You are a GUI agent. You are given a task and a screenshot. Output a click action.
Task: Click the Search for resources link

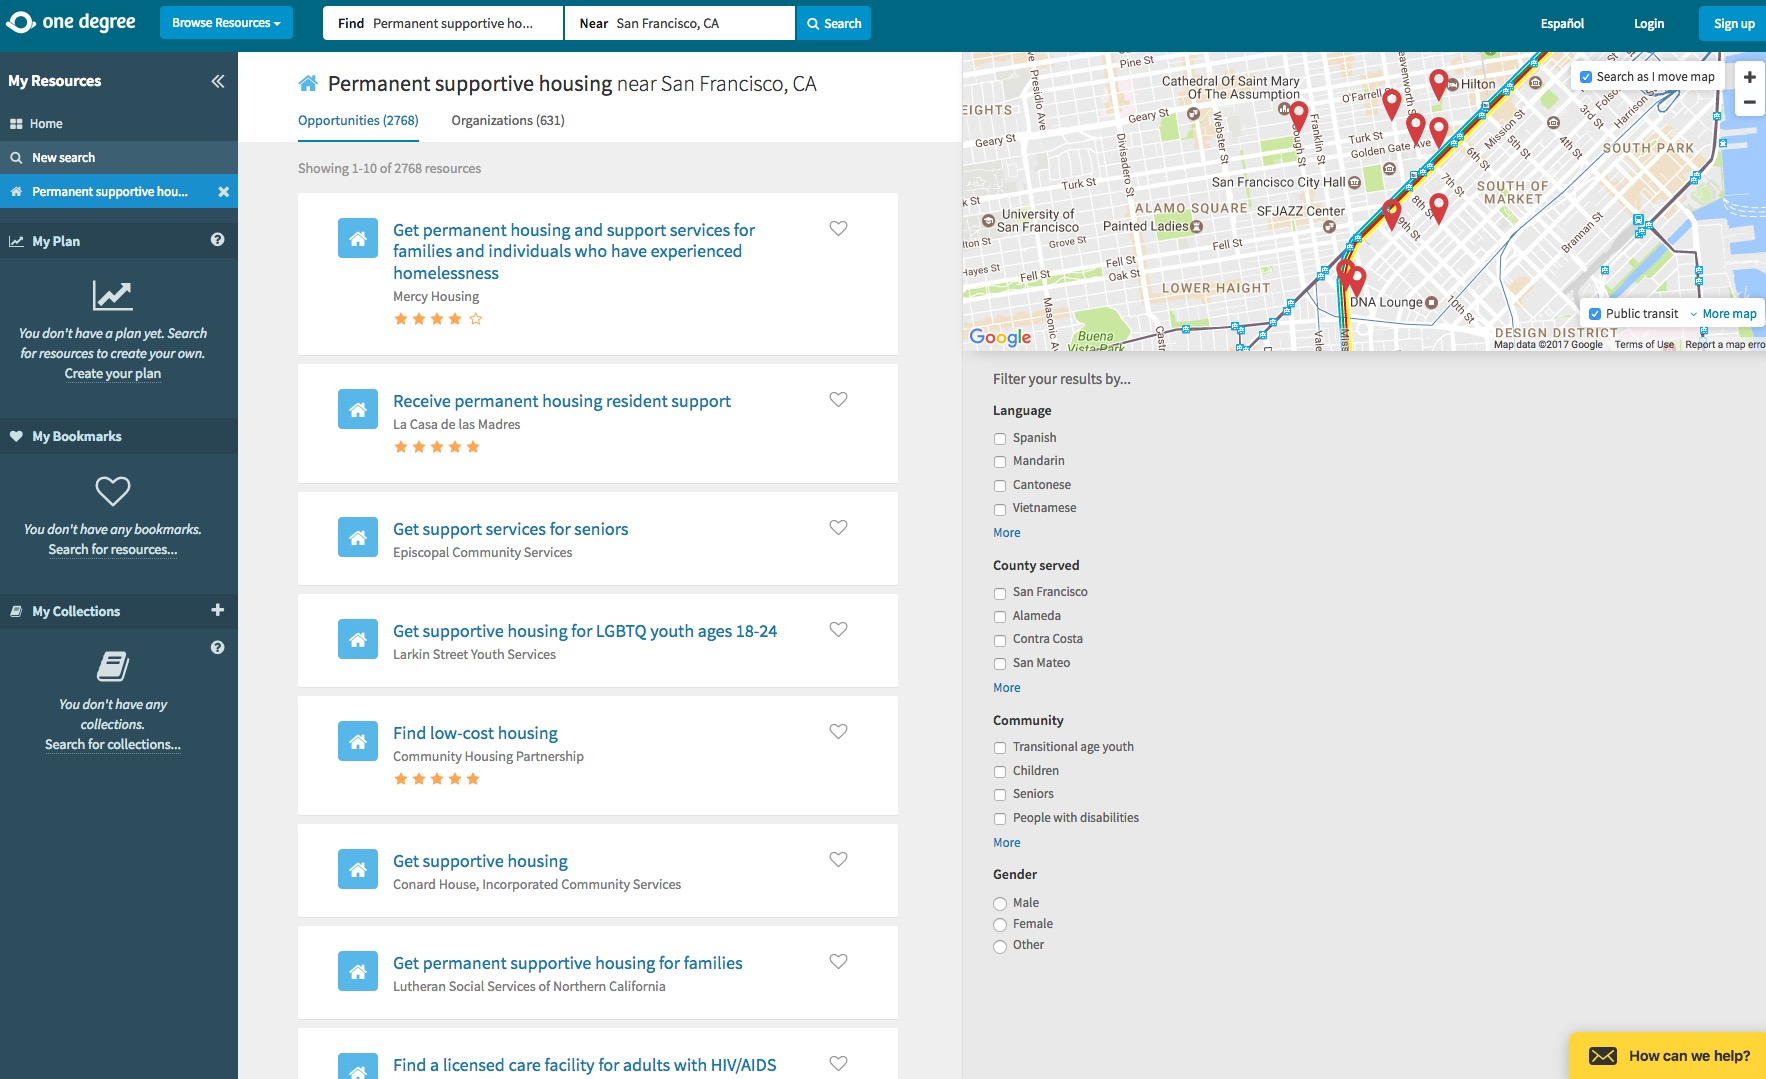[x=113, y=550]
